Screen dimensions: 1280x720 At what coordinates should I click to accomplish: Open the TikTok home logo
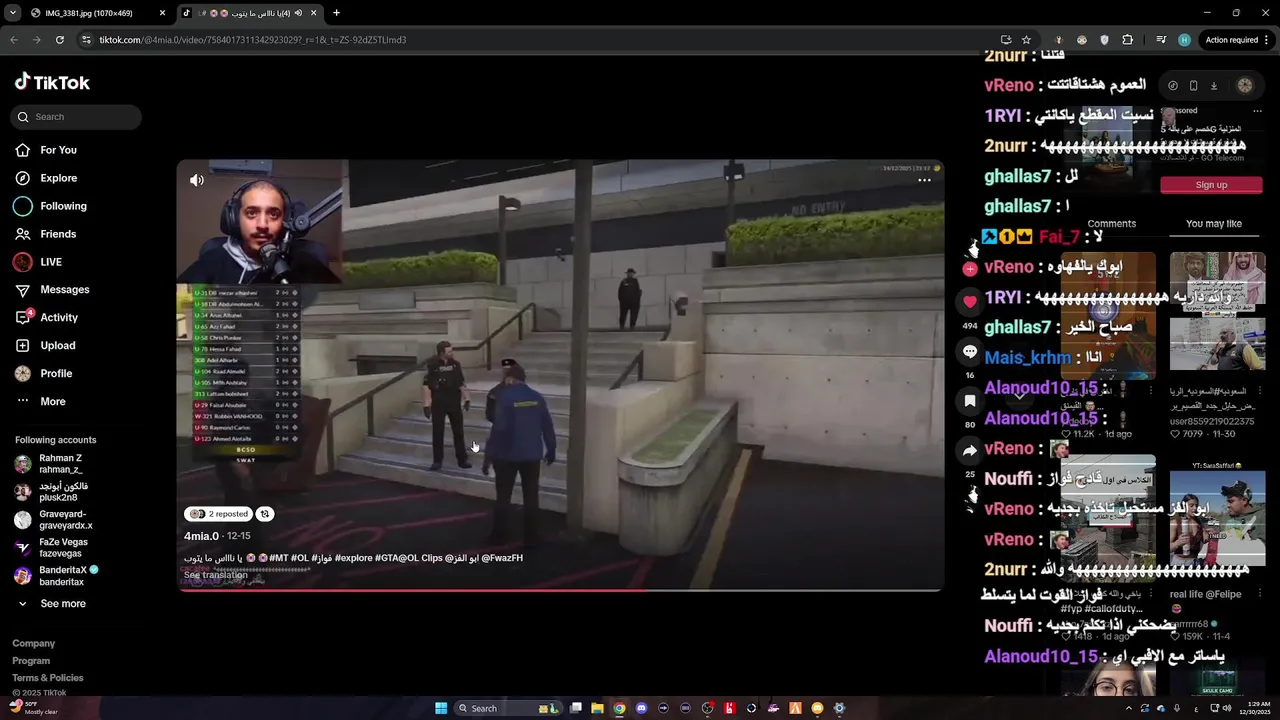tap(52, 83)
